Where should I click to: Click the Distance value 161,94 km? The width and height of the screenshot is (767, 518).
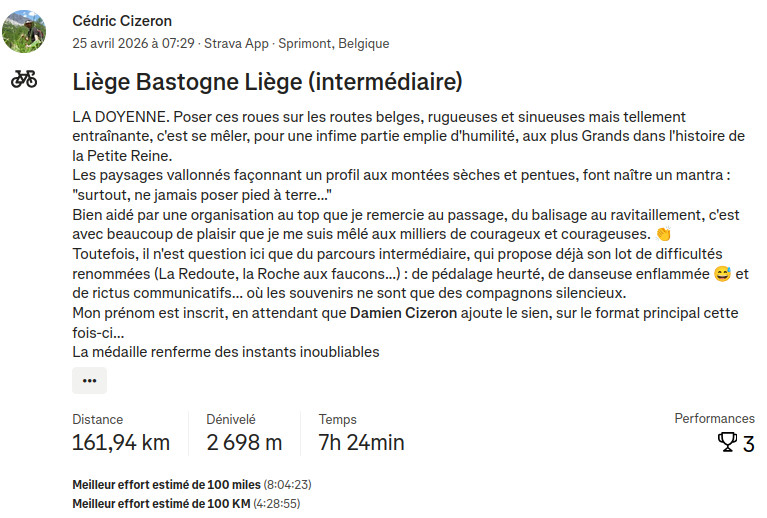click(x=121, y=443)
